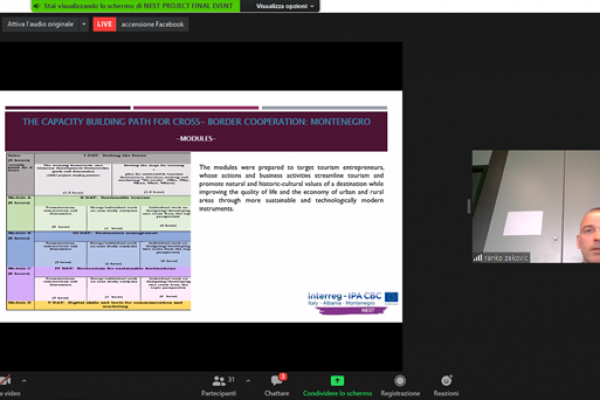Open the Chattare chat bubble icon
Image resolution: width=600 pixels, height=400 pixels.
276,381
